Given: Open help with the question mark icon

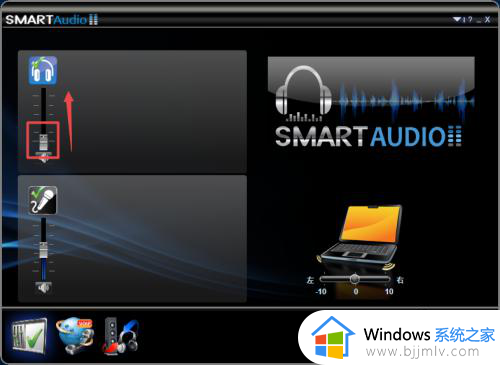Looking at the screenshot, I should pyautogui.click(x=470, y=20).
